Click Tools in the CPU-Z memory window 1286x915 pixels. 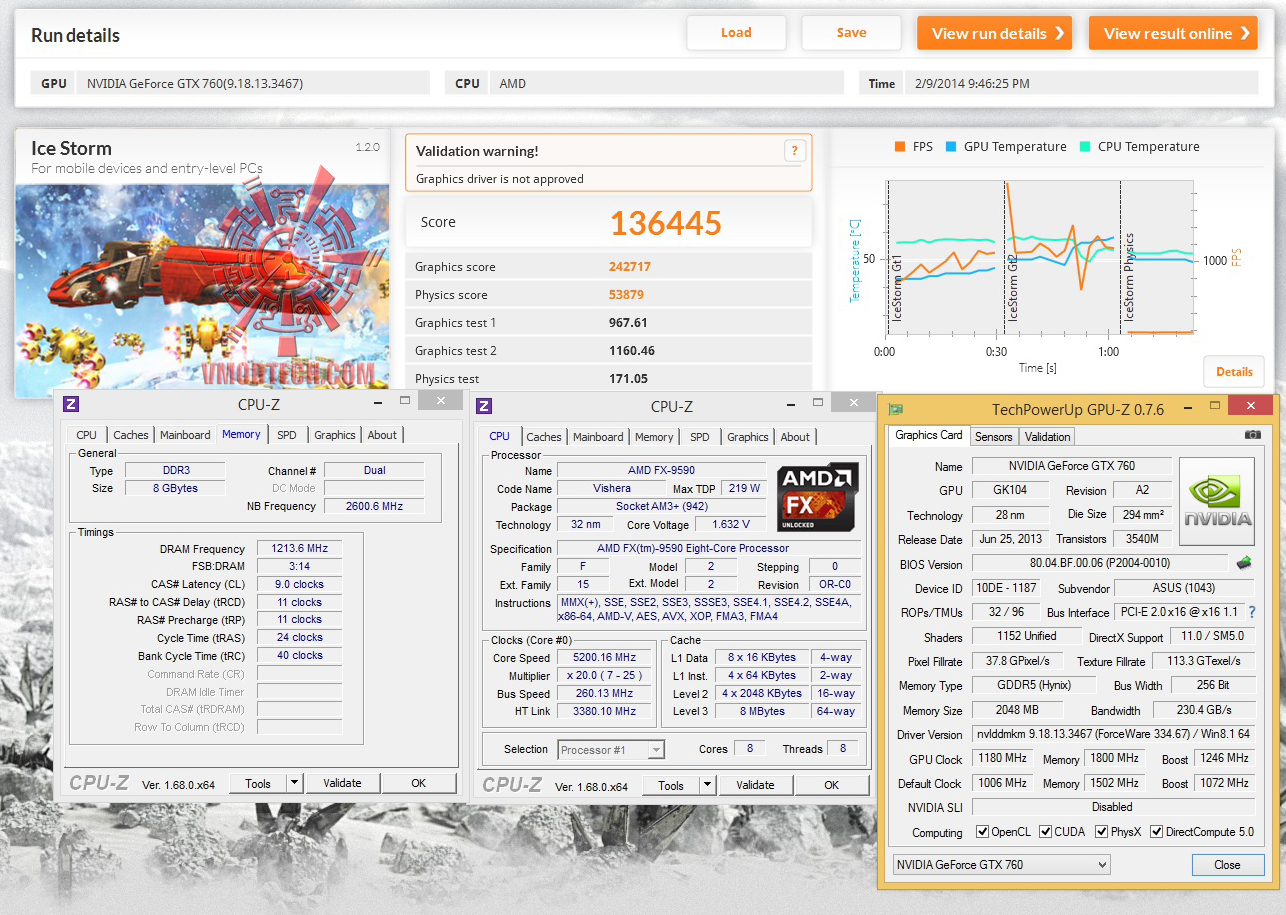tap(258, 784)
